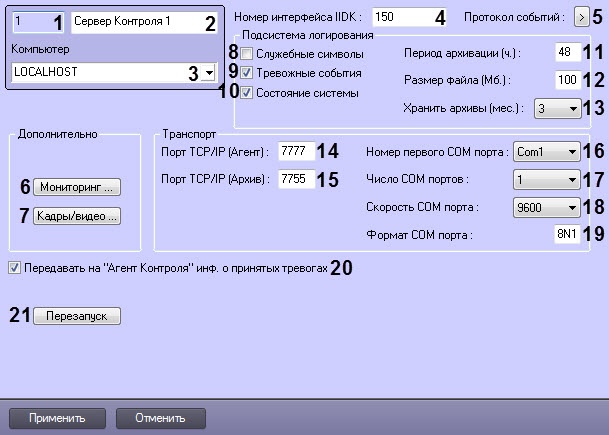Toggle the Состояние системы checkbox

[x=247, y=93]
